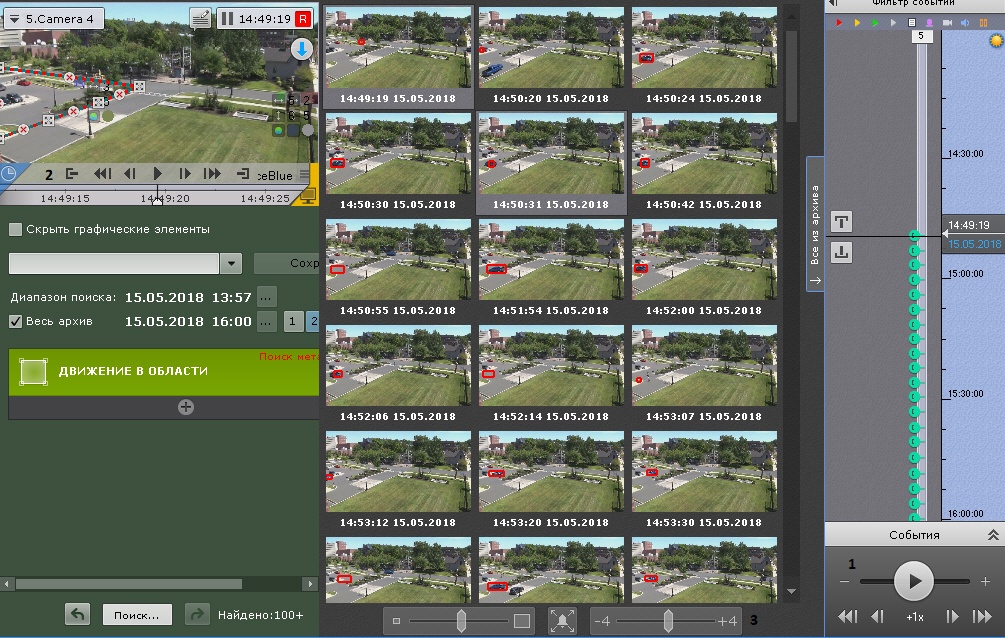Adjust the thumbnail size slider
The height and width of the screenshot is (638, 1005).
point(461,621)
